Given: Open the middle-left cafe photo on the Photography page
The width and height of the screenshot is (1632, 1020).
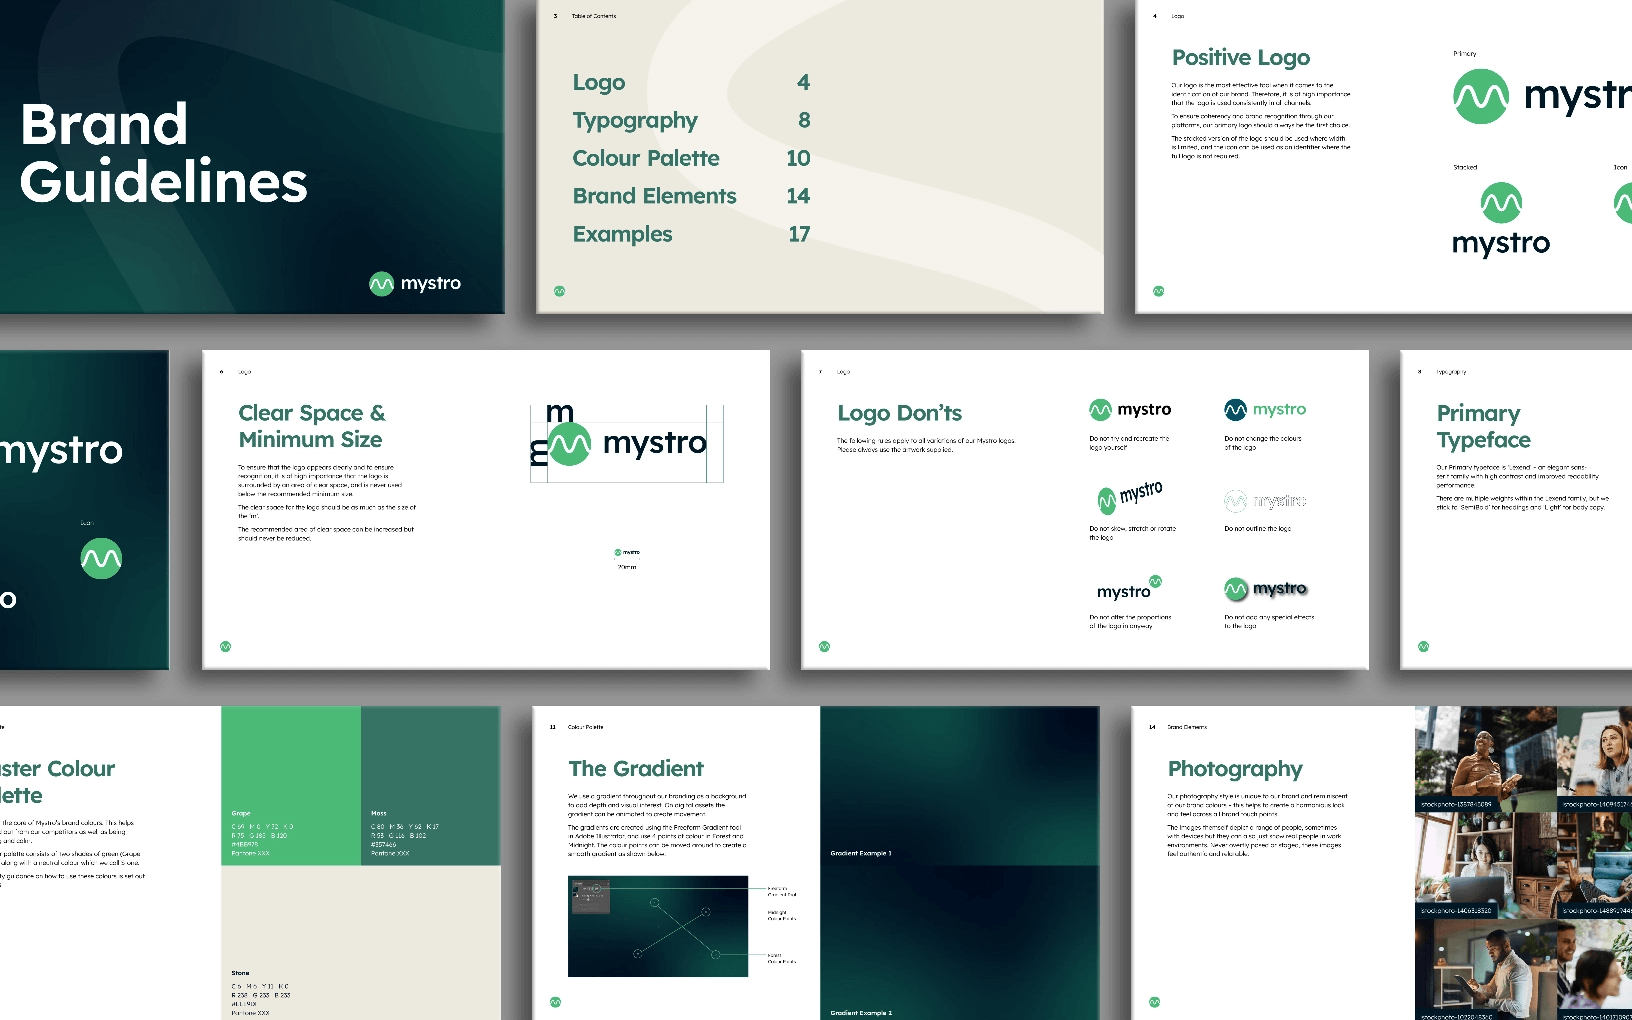Looking at the screenshot, I should click(x=1486, y=865).
